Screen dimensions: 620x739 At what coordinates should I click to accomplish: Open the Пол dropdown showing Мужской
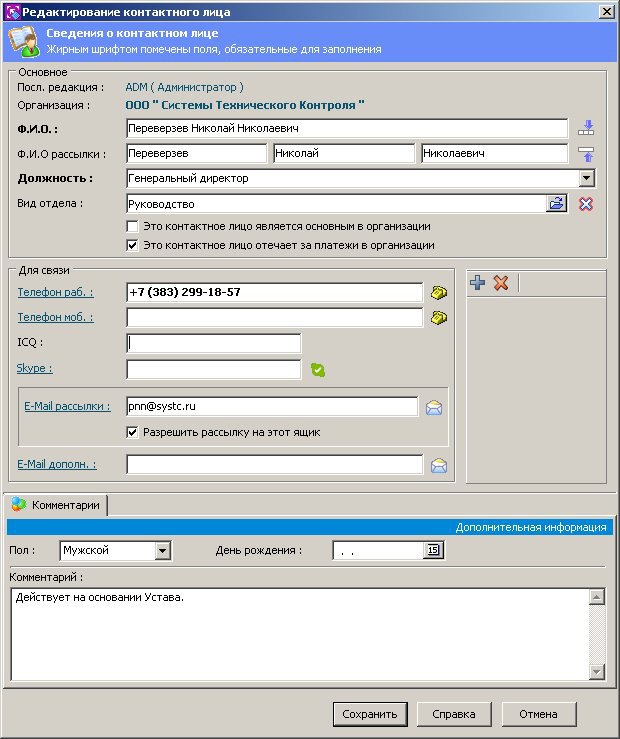pyautogui.click(x=163, y=550)
